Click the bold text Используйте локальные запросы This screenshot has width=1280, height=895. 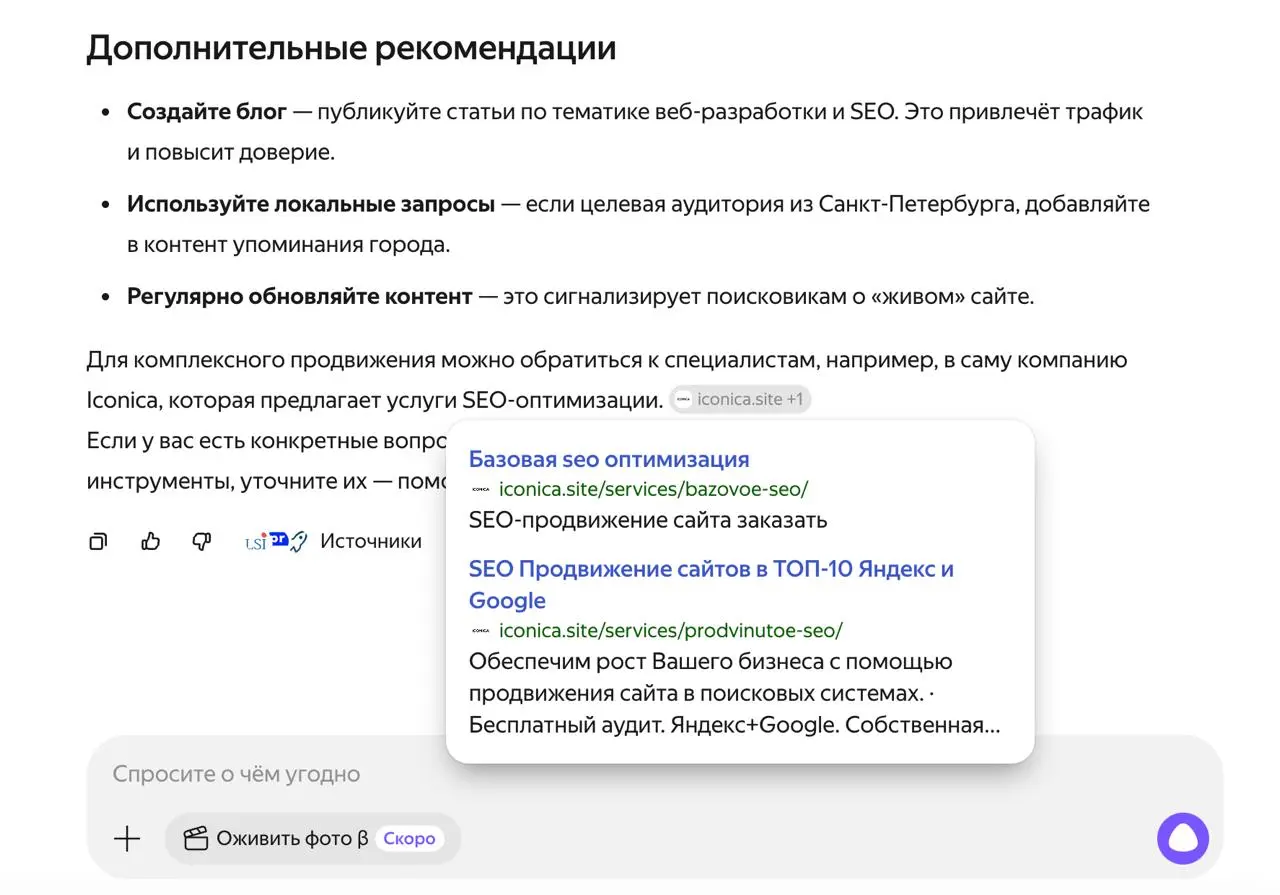[x=311, y=205]
